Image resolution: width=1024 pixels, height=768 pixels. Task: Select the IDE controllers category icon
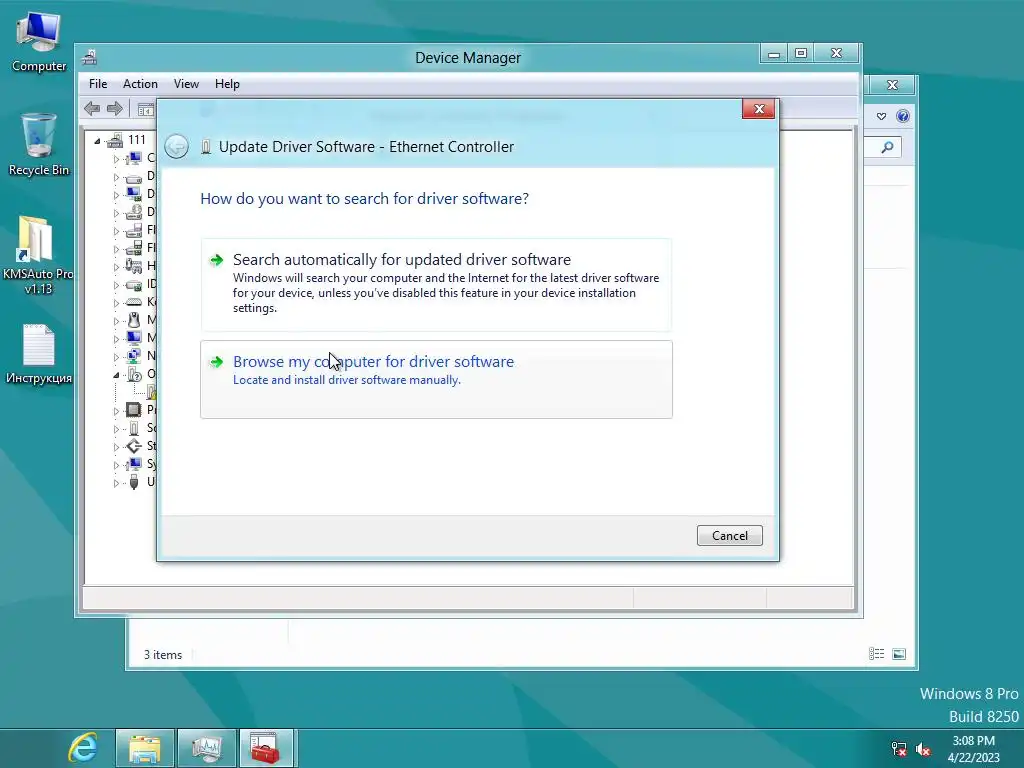[x=134, y=284]
